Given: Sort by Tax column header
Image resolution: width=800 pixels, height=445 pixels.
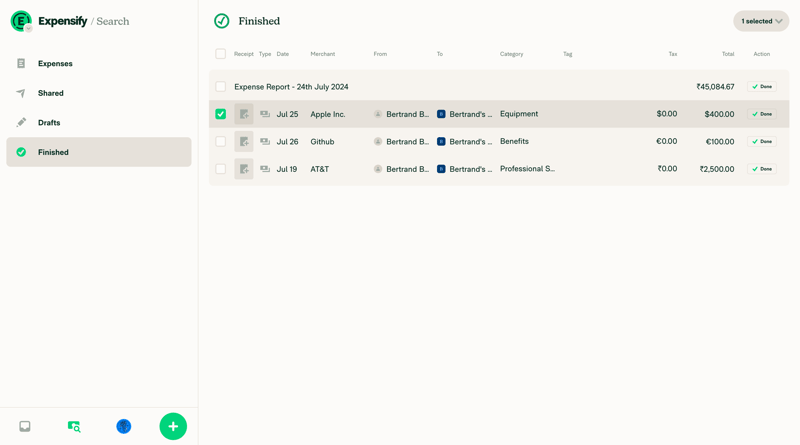Looking at the screenshot, I should click(x=673, y=54).
